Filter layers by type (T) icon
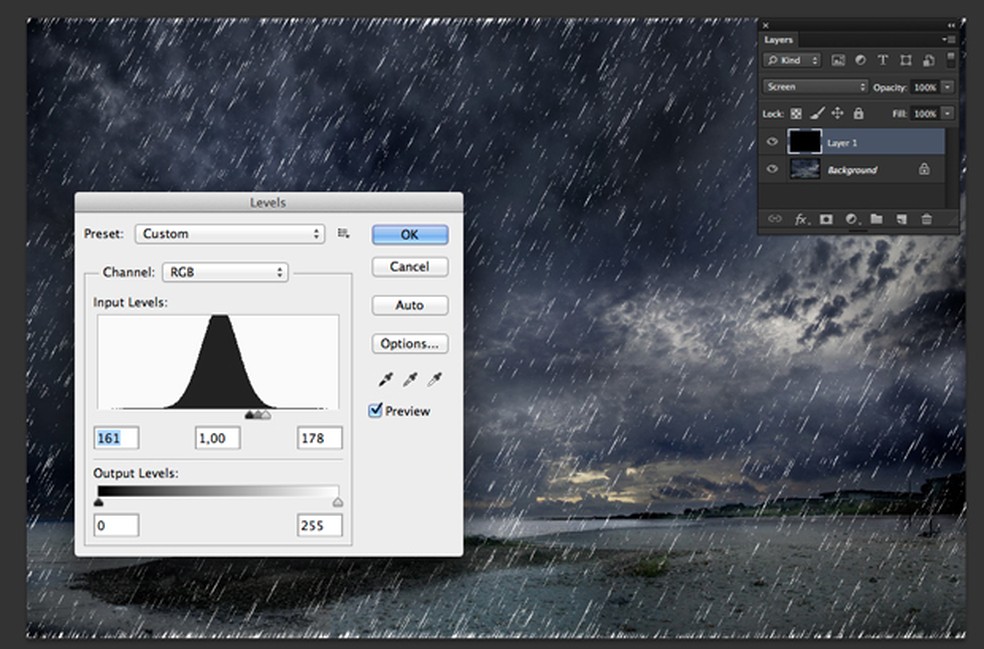The height and width of the screenshot is (649, 984). point(883,60)
